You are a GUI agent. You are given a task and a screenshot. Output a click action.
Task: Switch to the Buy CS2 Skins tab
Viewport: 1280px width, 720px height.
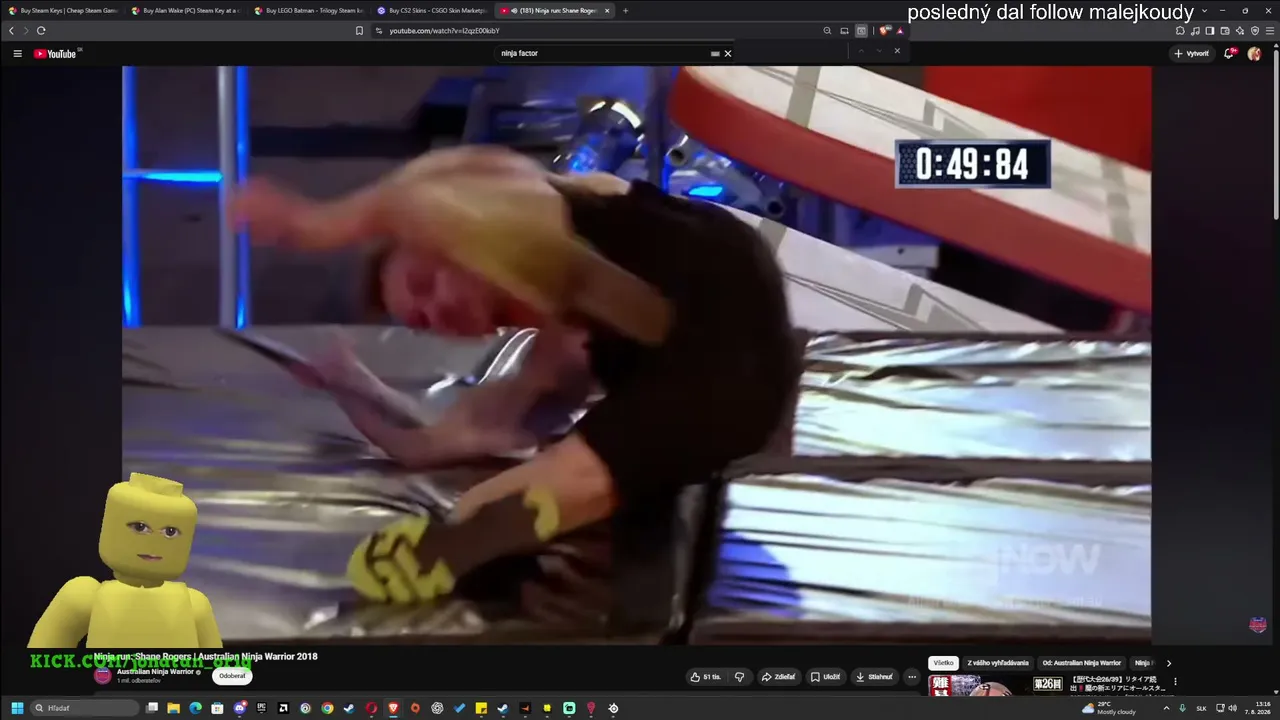432,11
